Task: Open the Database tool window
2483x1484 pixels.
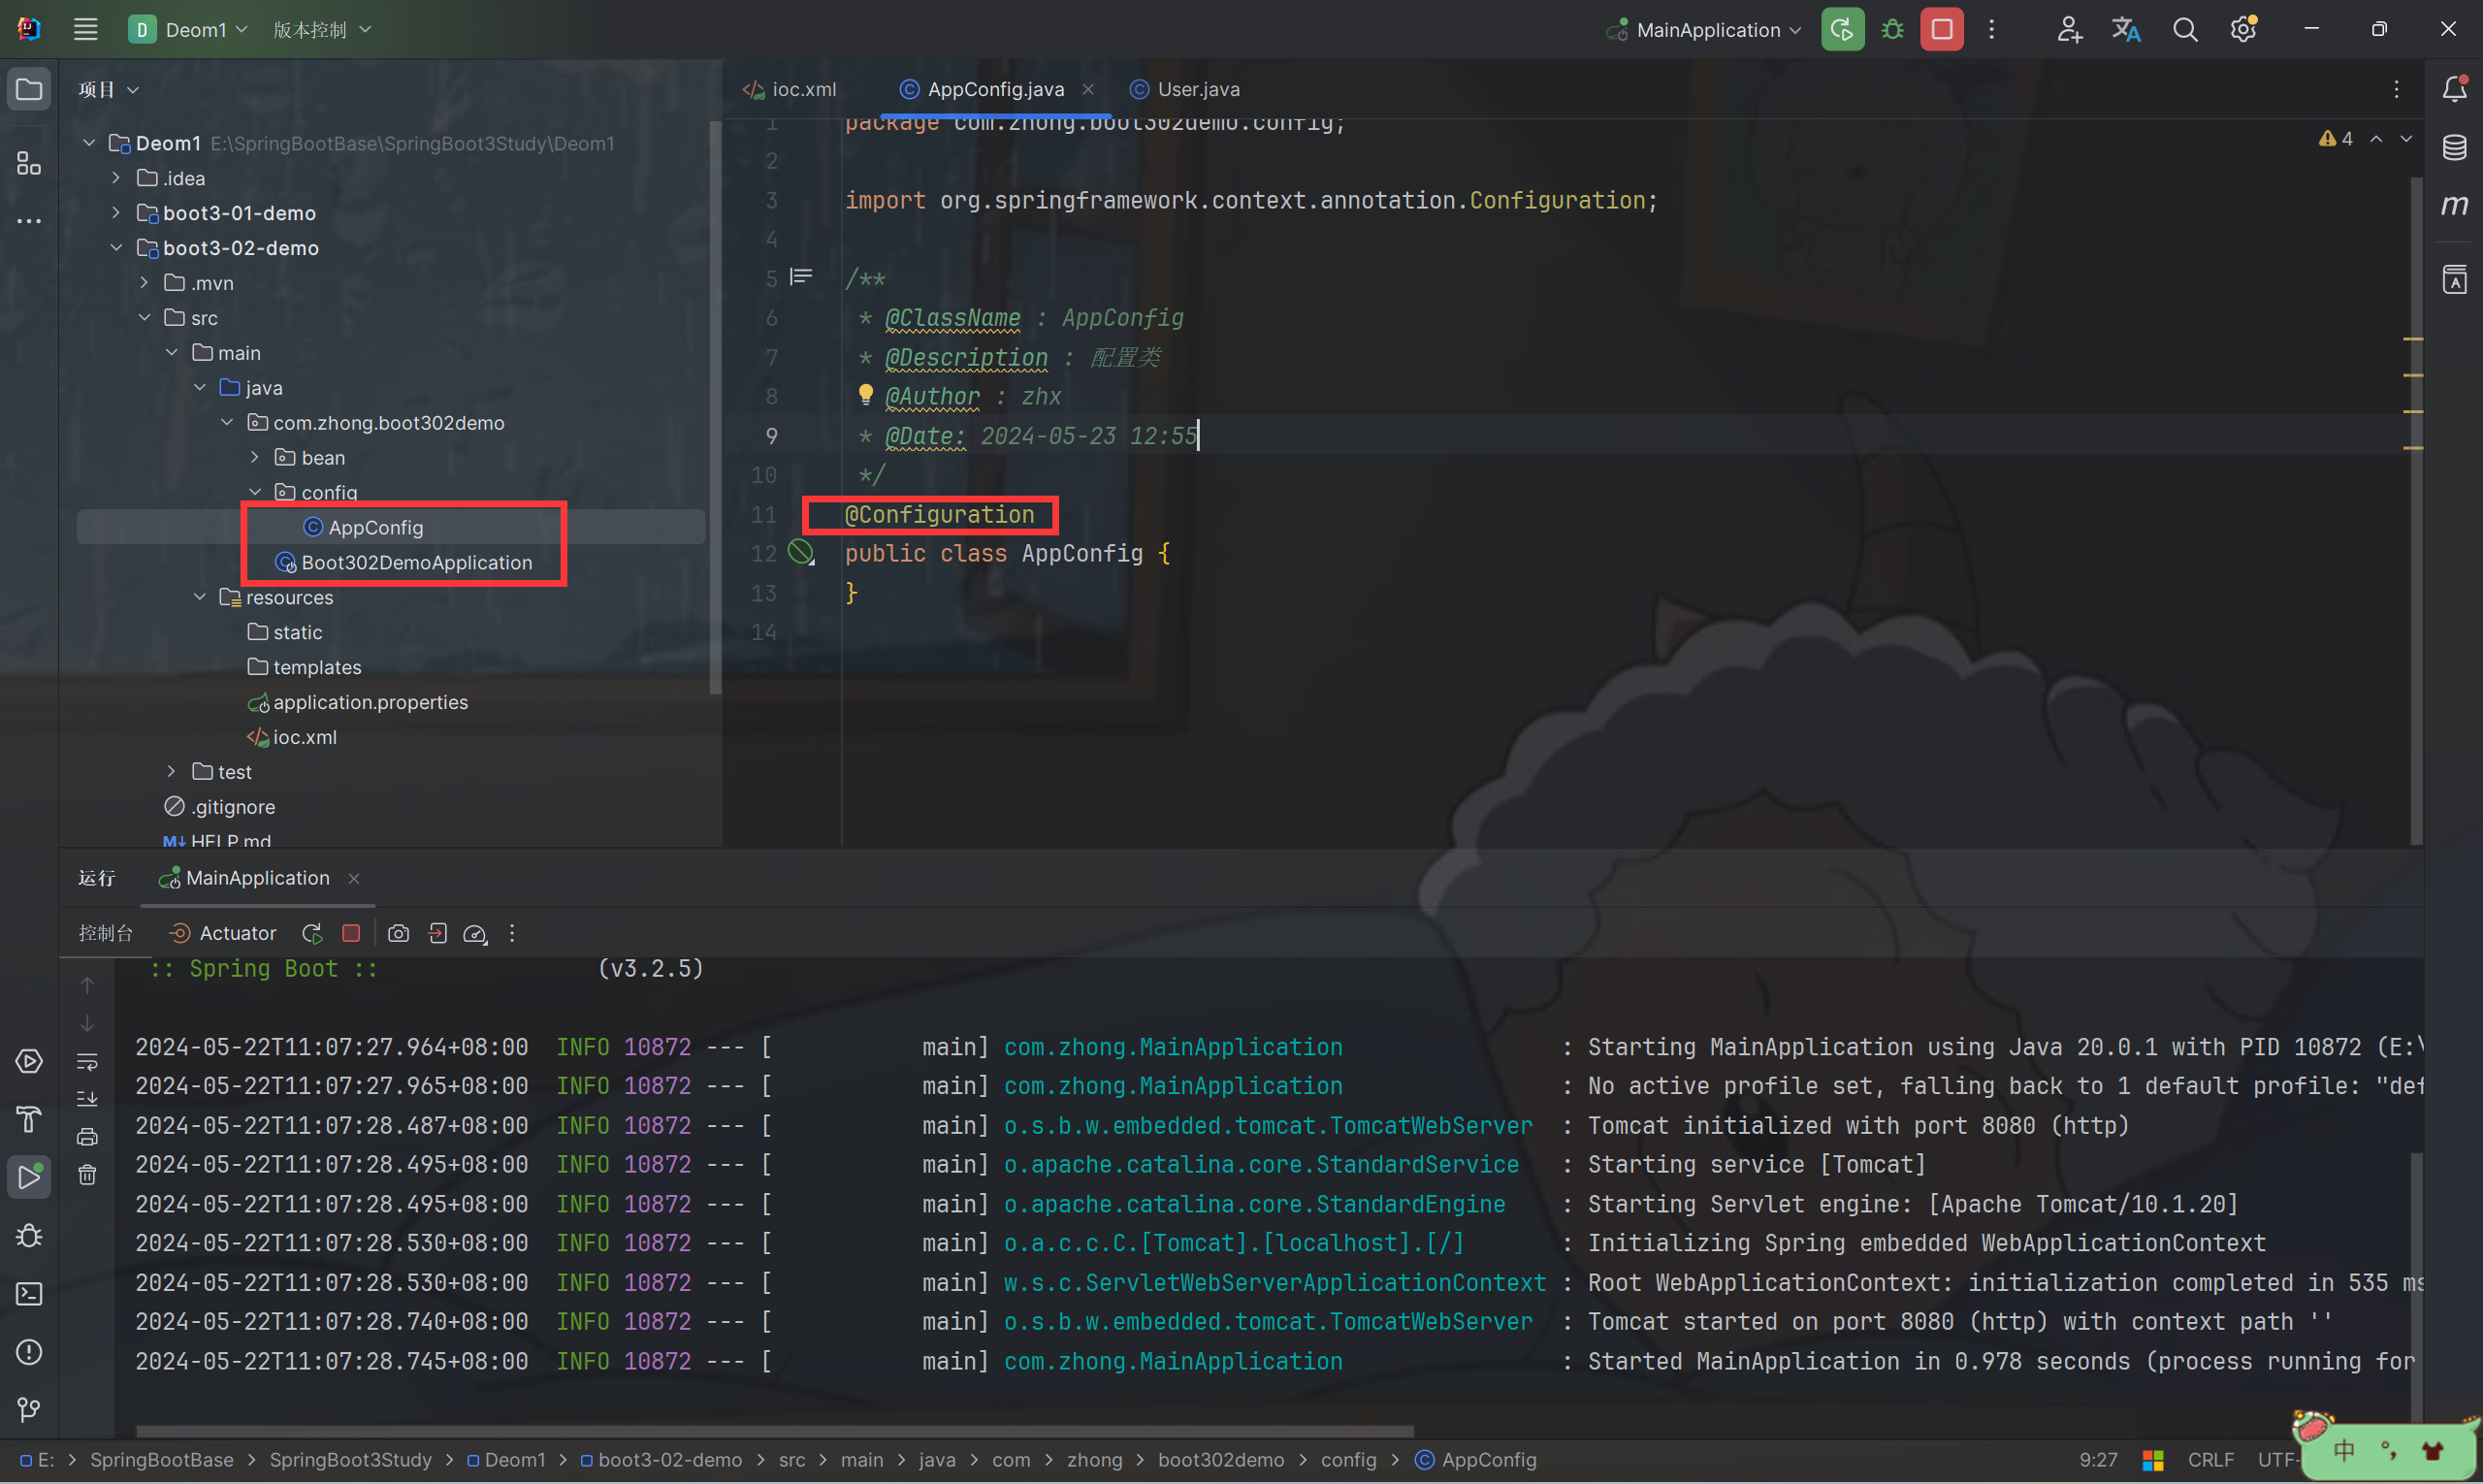Action: [x=2454, y=148]
